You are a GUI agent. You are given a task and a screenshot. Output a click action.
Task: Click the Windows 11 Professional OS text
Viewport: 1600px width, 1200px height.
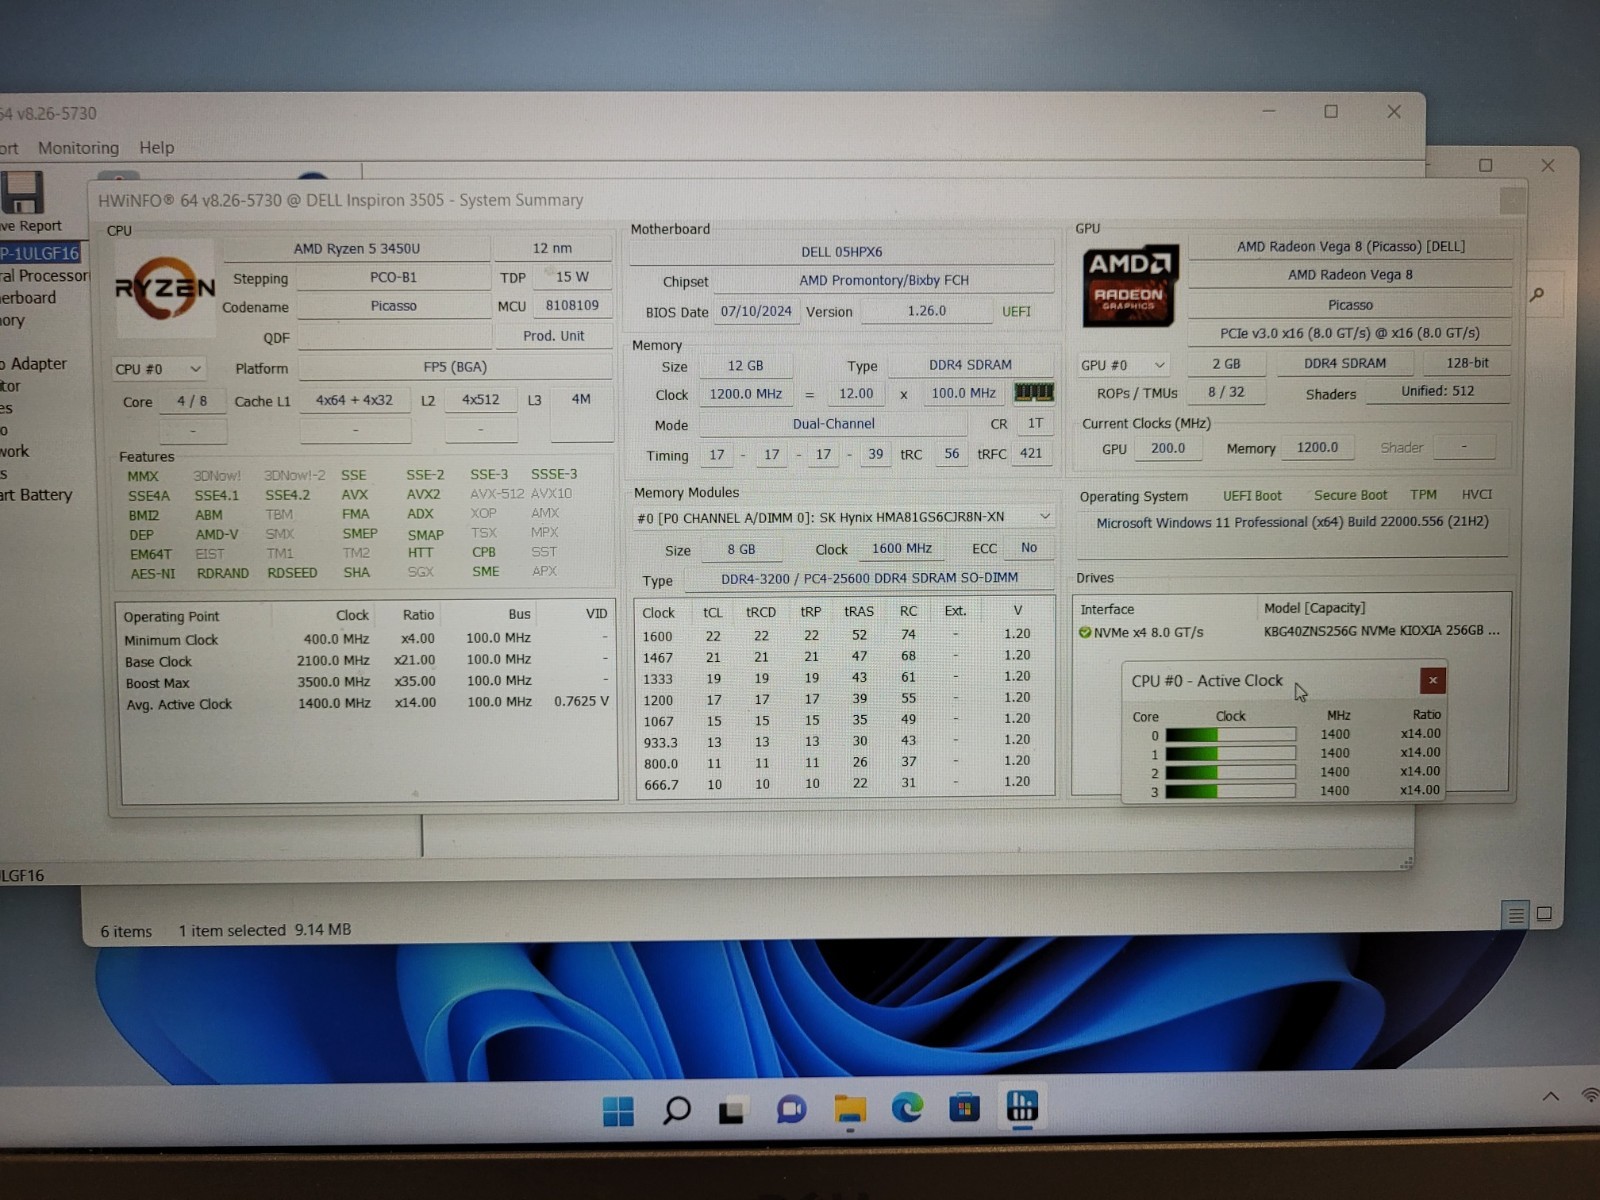tap(1292, 522)
